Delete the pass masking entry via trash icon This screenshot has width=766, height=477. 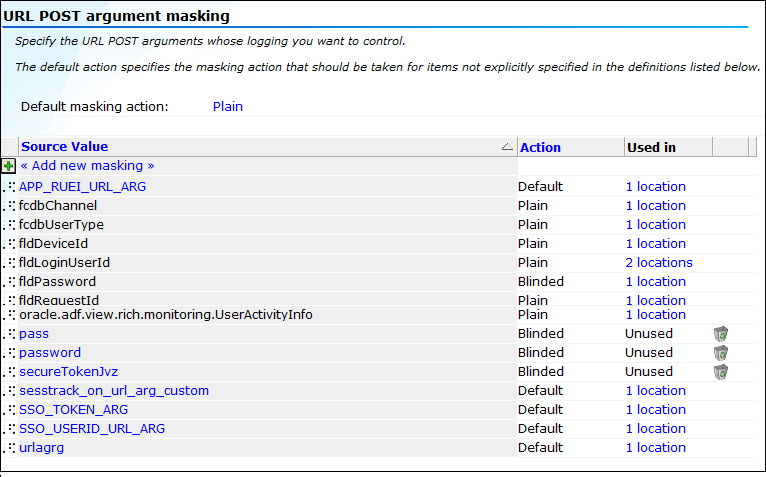[x=721, y=334]
